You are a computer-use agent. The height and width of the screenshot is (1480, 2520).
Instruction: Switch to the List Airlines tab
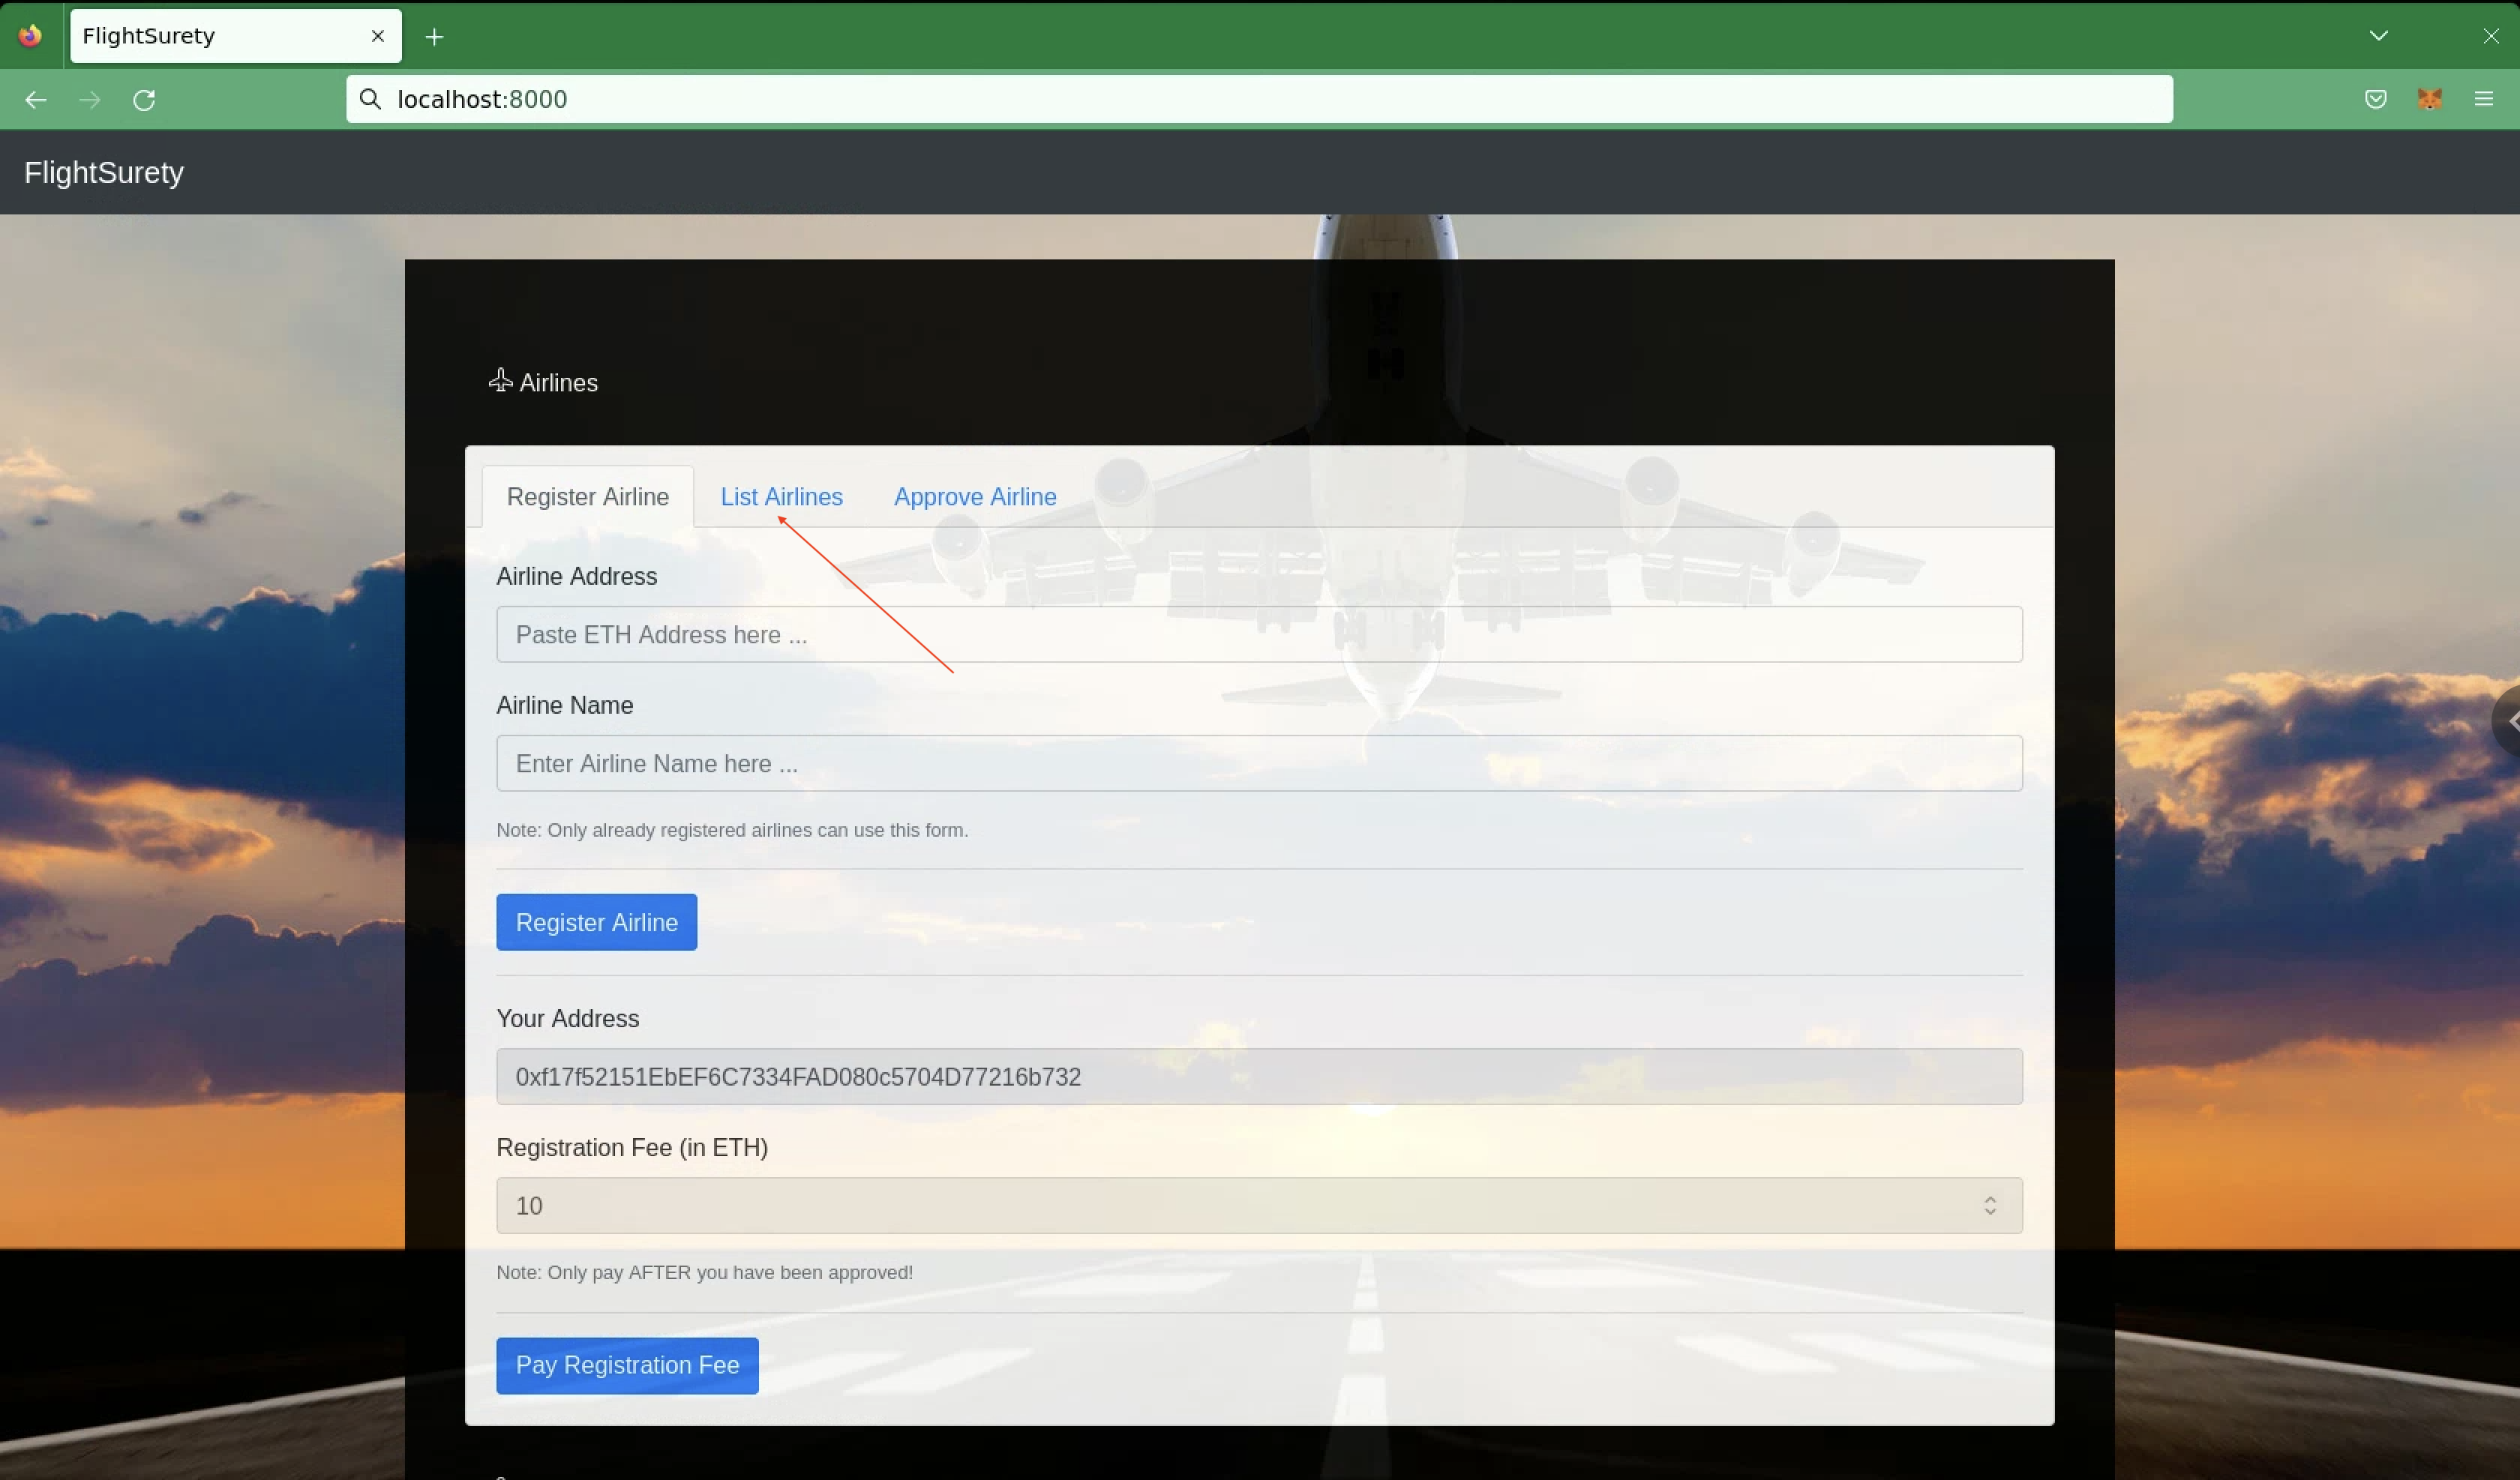tap(781, 497)
